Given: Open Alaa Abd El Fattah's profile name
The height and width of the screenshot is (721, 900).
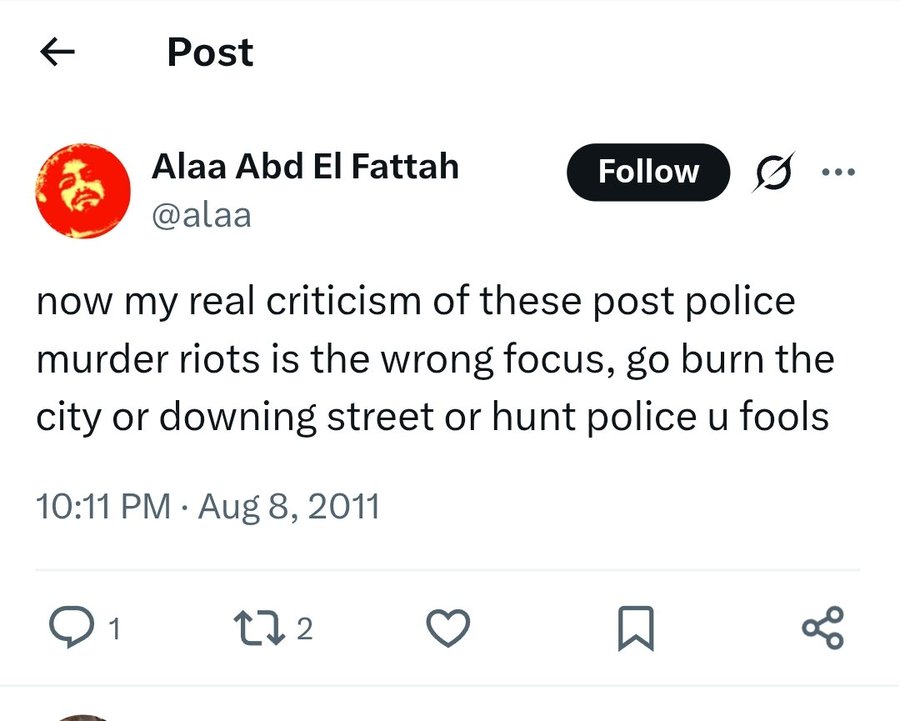Looking at the screenshot, I should [305, 166].
